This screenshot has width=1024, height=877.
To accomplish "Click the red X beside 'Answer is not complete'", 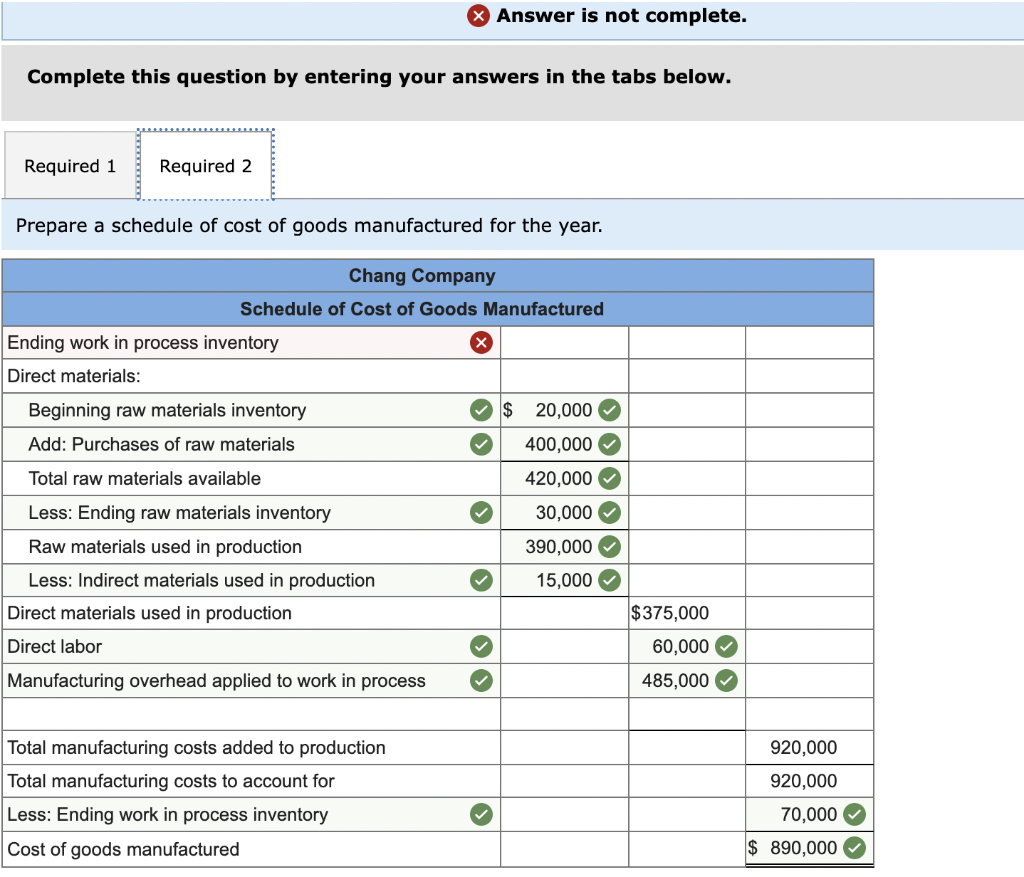I will coord(479,15).
